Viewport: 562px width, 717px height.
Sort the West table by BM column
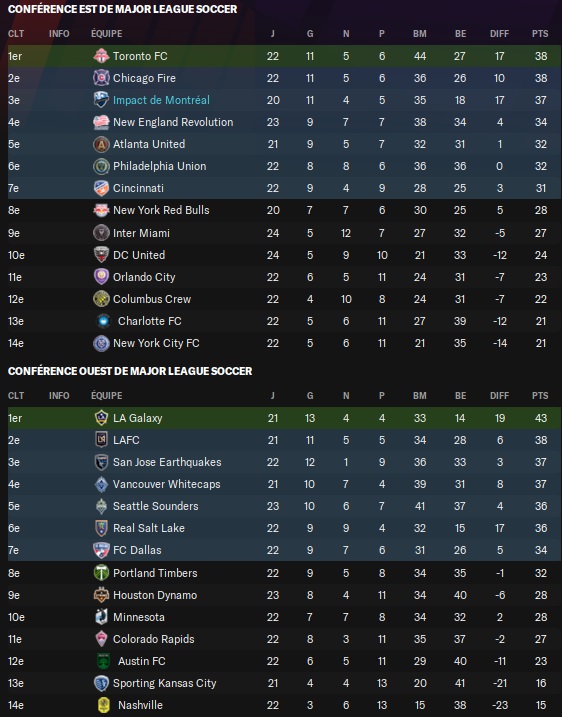point(420,396)
